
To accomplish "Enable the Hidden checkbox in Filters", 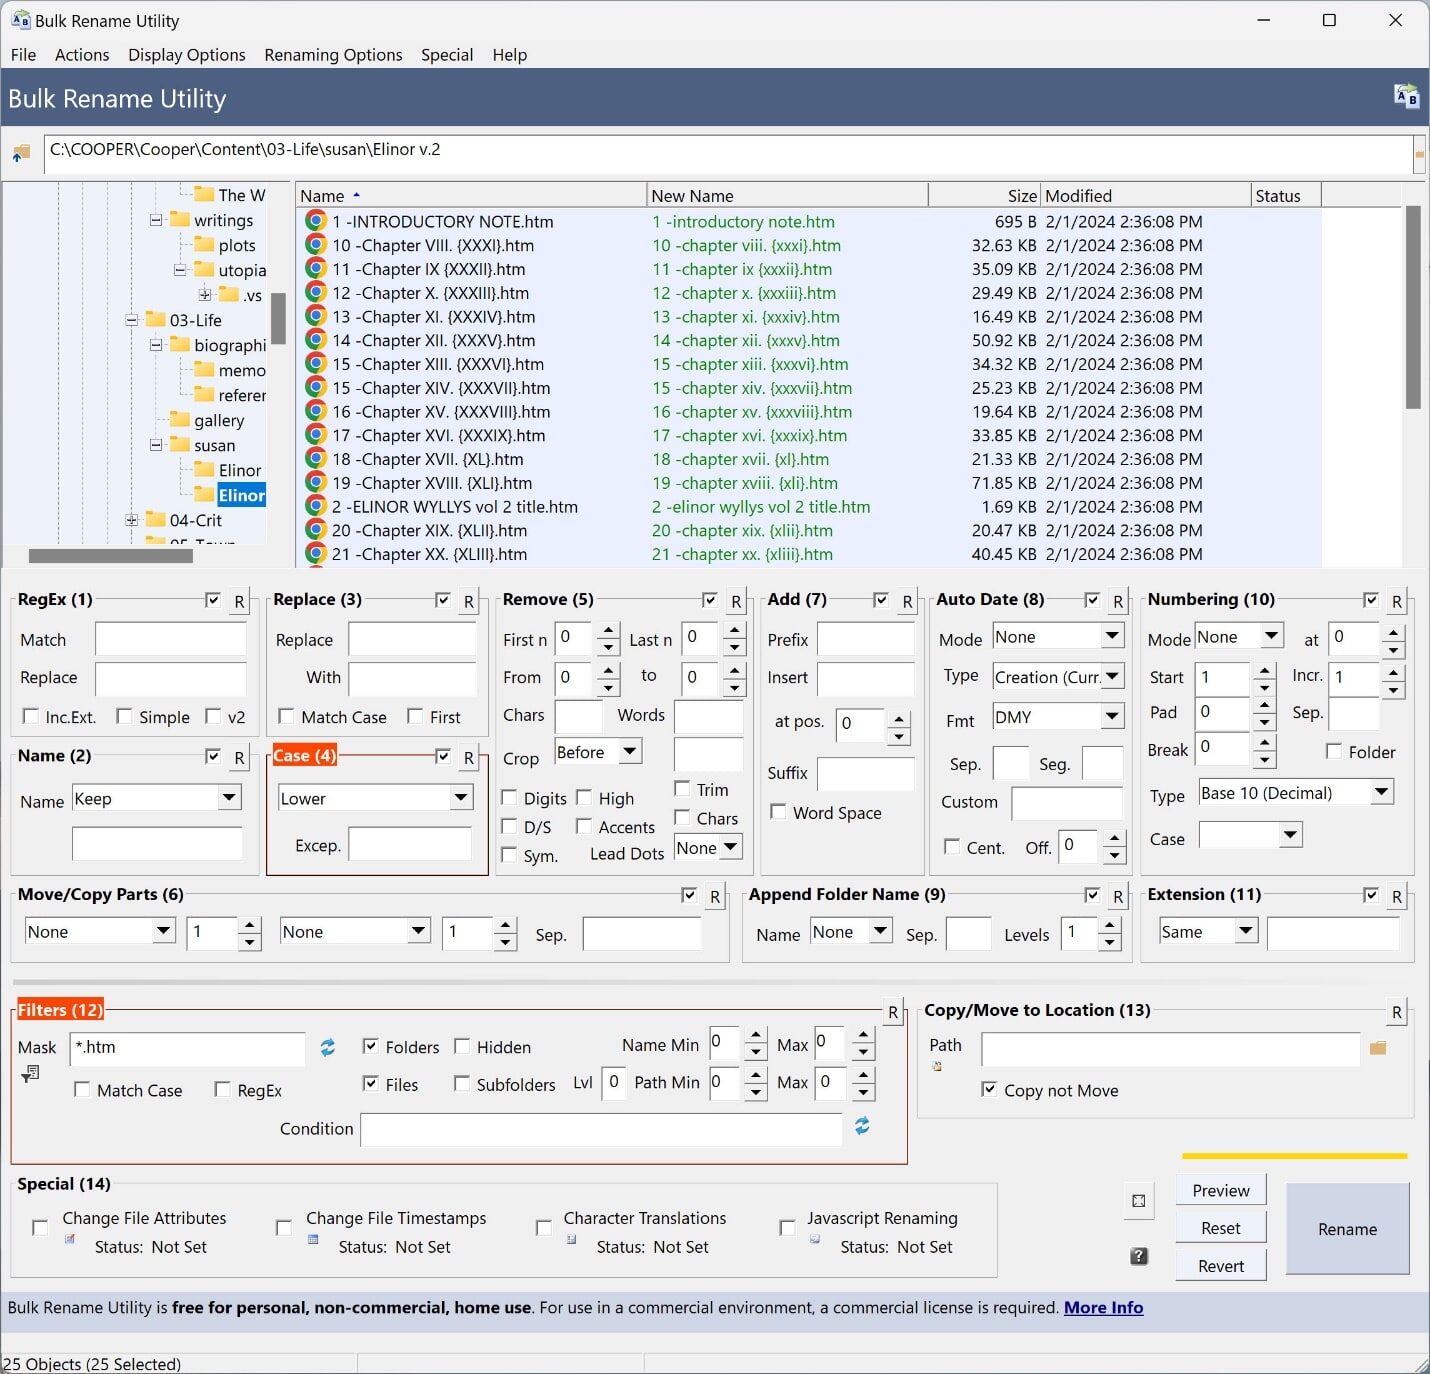I will pyautogui.click(x=462, y=1046).
